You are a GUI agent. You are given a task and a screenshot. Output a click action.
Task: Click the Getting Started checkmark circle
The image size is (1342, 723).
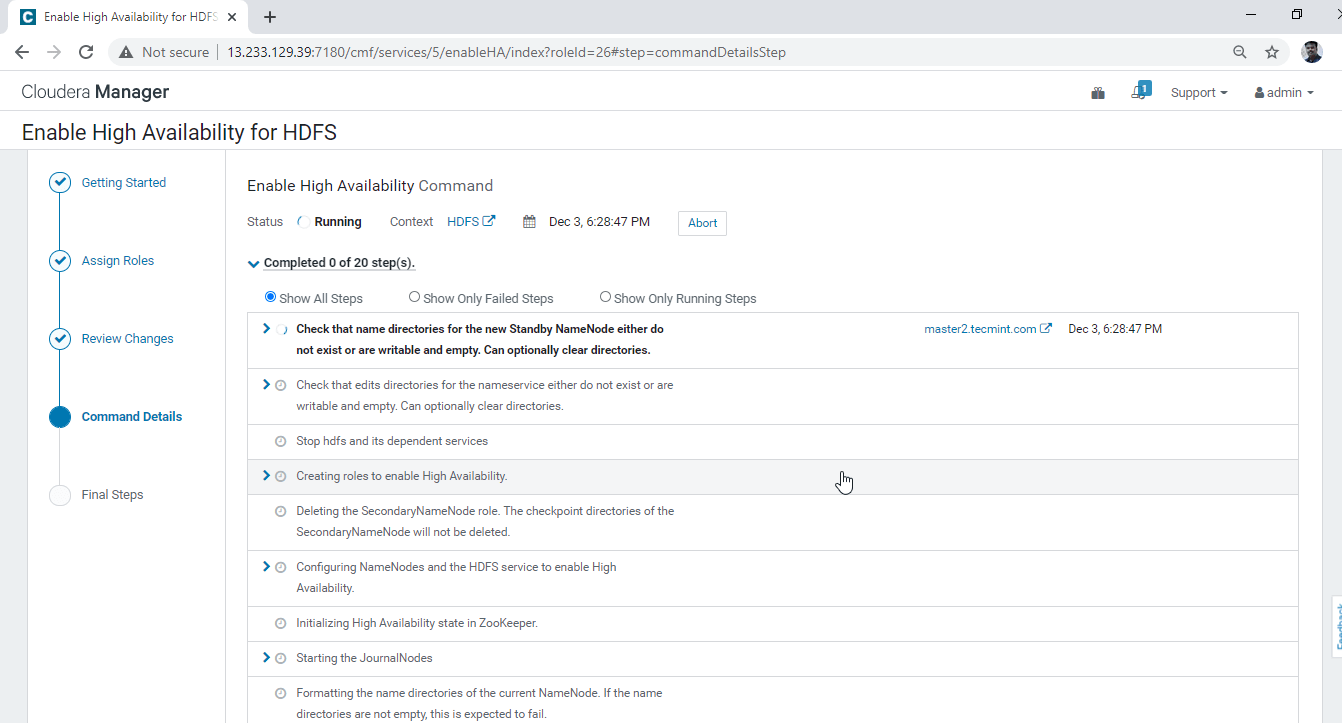pyautogui.click(x=60, y=183)
